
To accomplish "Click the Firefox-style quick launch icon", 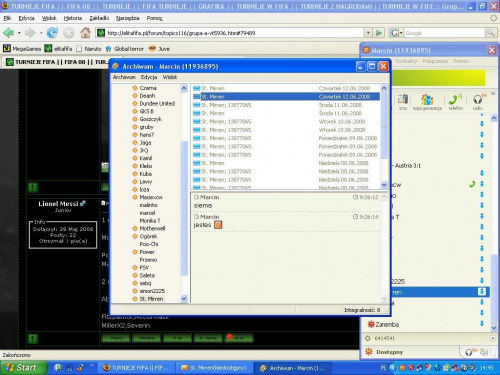I will pos(80,368).
